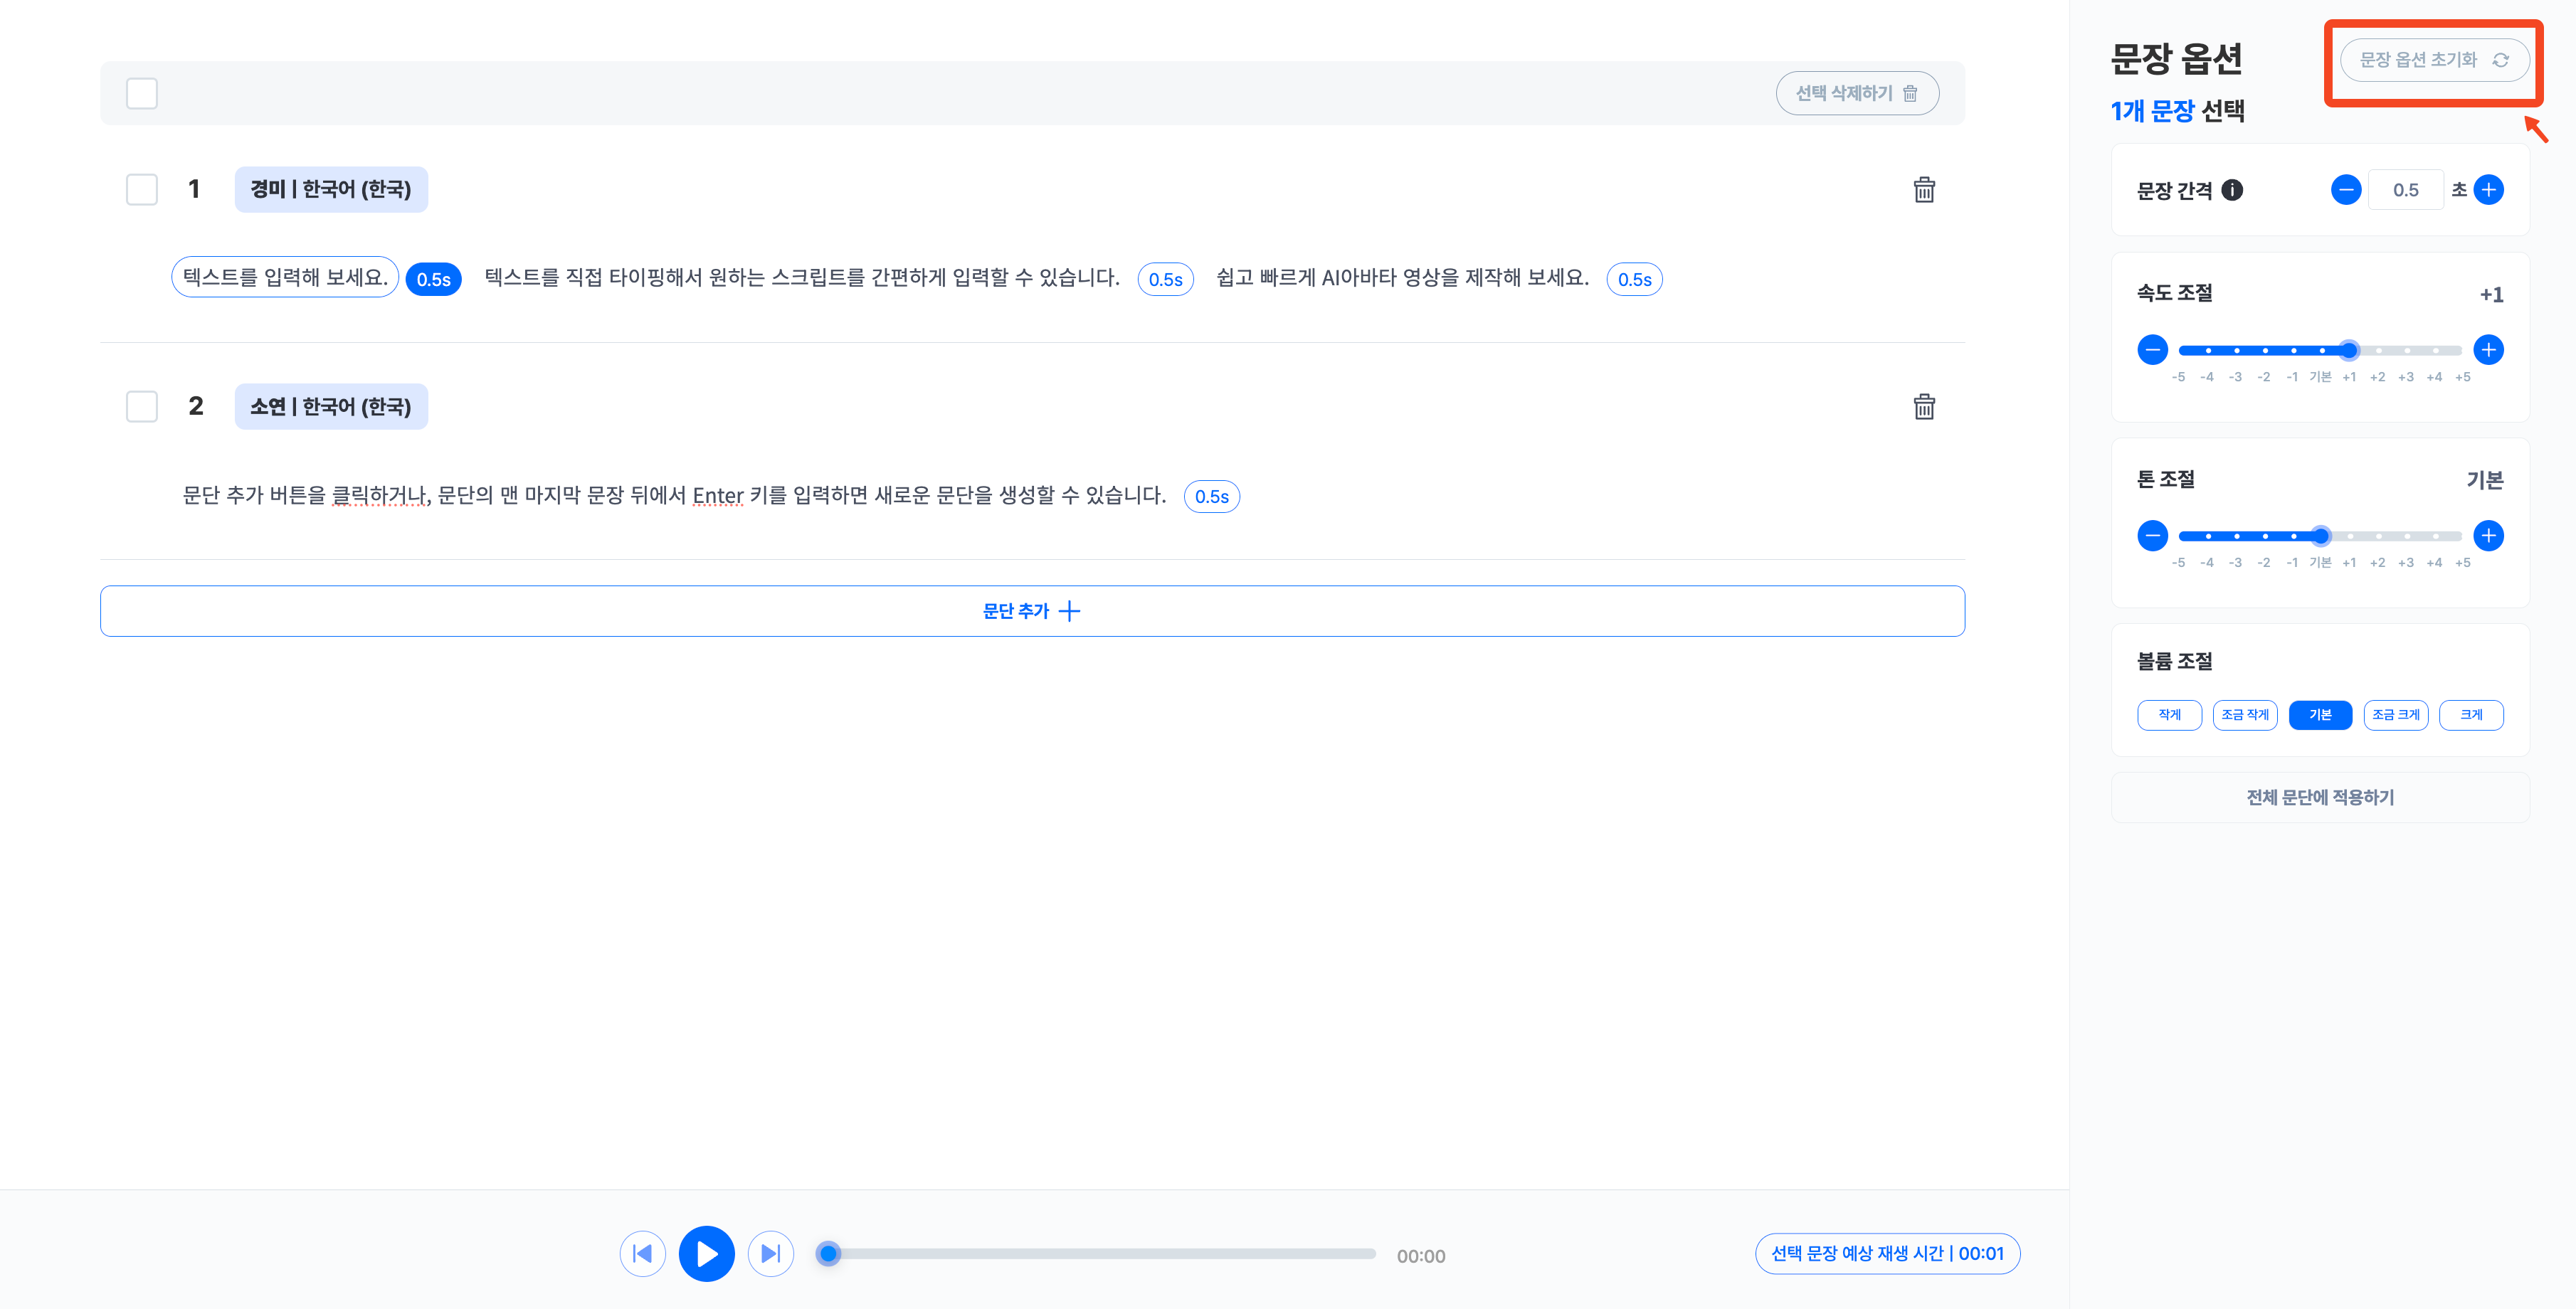Image resolution: width=2576 pixels, height=1309 pixels.
Task: Open the 경미 | 한국어 voice selector
Action: (331, 189)
